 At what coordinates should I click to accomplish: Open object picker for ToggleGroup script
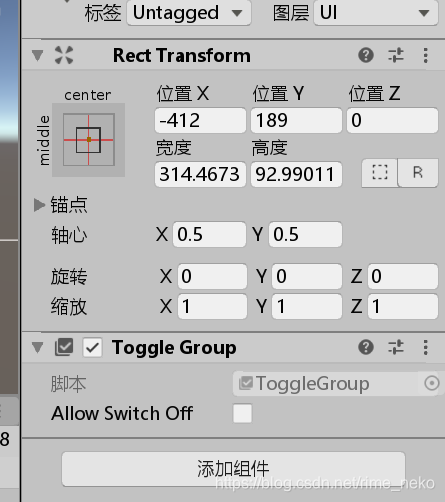[432, 383]
